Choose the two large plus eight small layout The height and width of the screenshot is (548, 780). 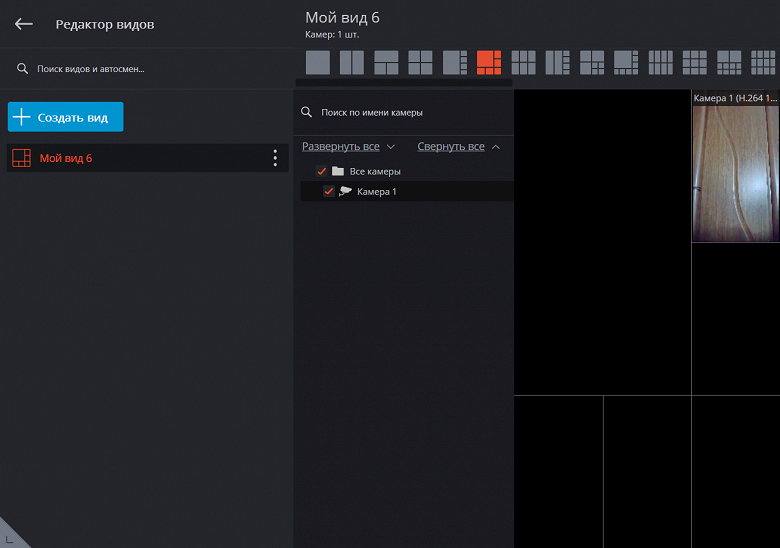point(729,63)
